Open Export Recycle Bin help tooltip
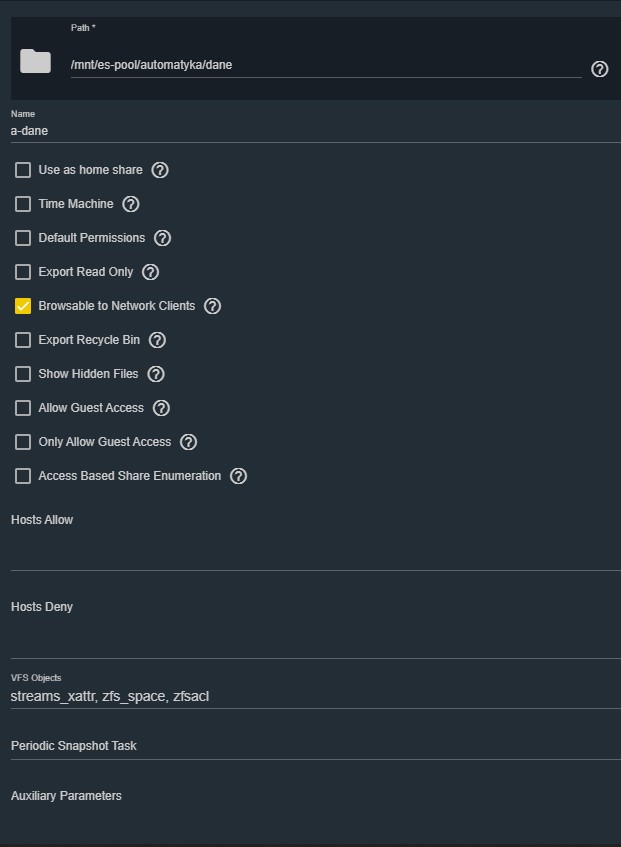Screen dimensions: 621x847 157,340
